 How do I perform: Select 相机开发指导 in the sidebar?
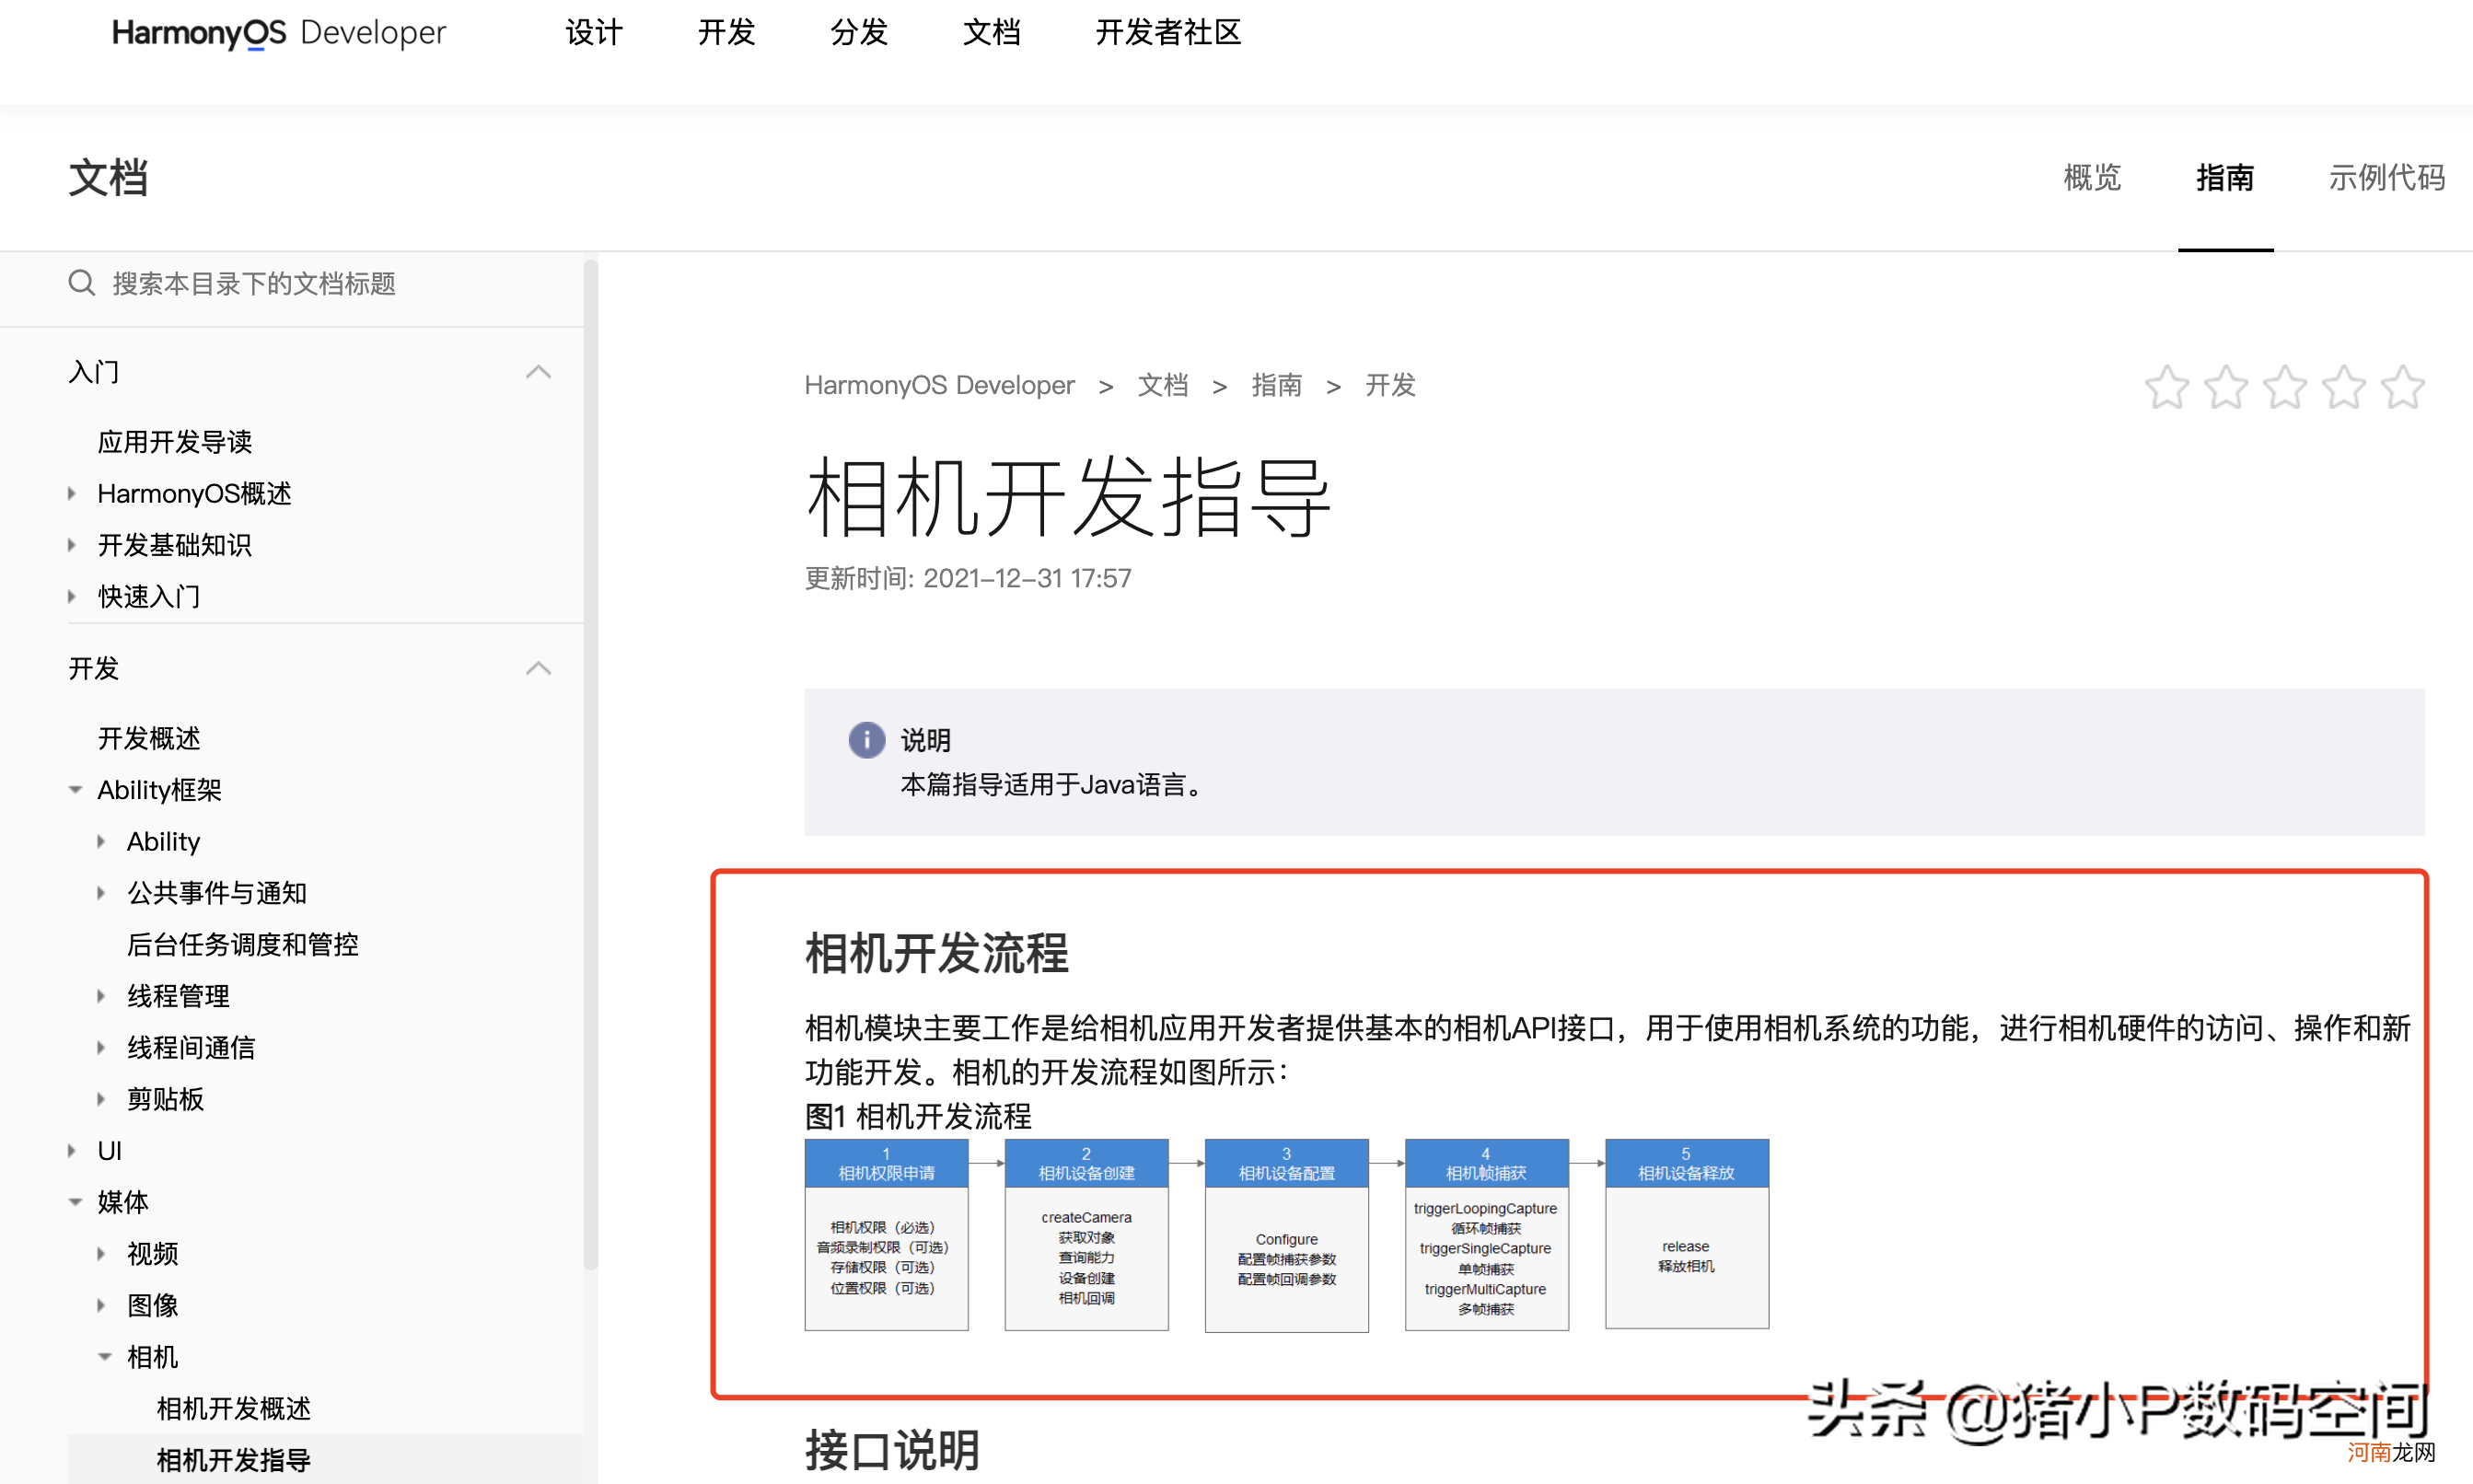234,1460
